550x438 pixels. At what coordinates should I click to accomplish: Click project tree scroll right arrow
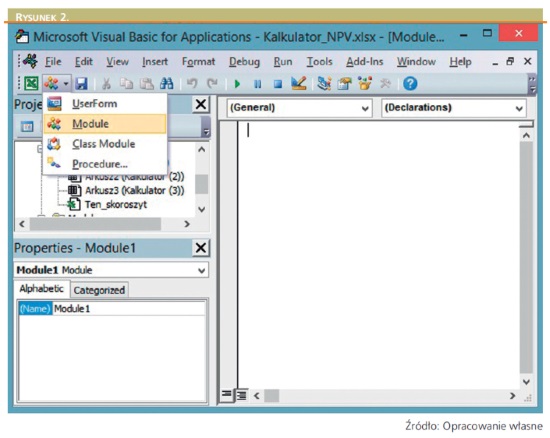[x=187, y=224]
